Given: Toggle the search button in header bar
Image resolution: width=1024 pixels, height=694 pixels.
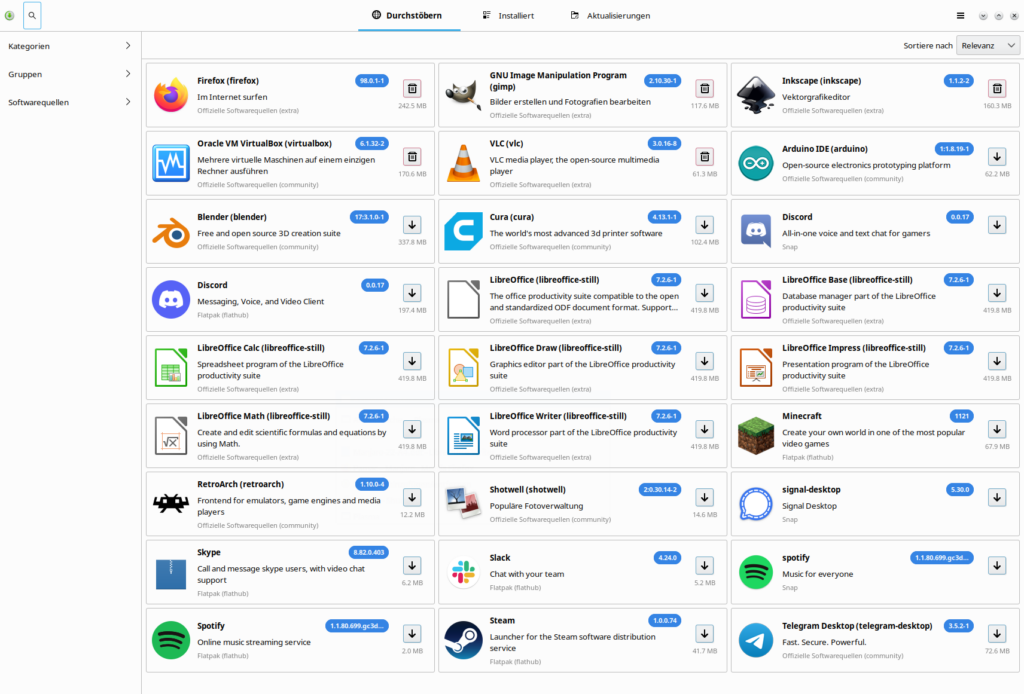Looking at the screenshot, I should tap(32, 16).
